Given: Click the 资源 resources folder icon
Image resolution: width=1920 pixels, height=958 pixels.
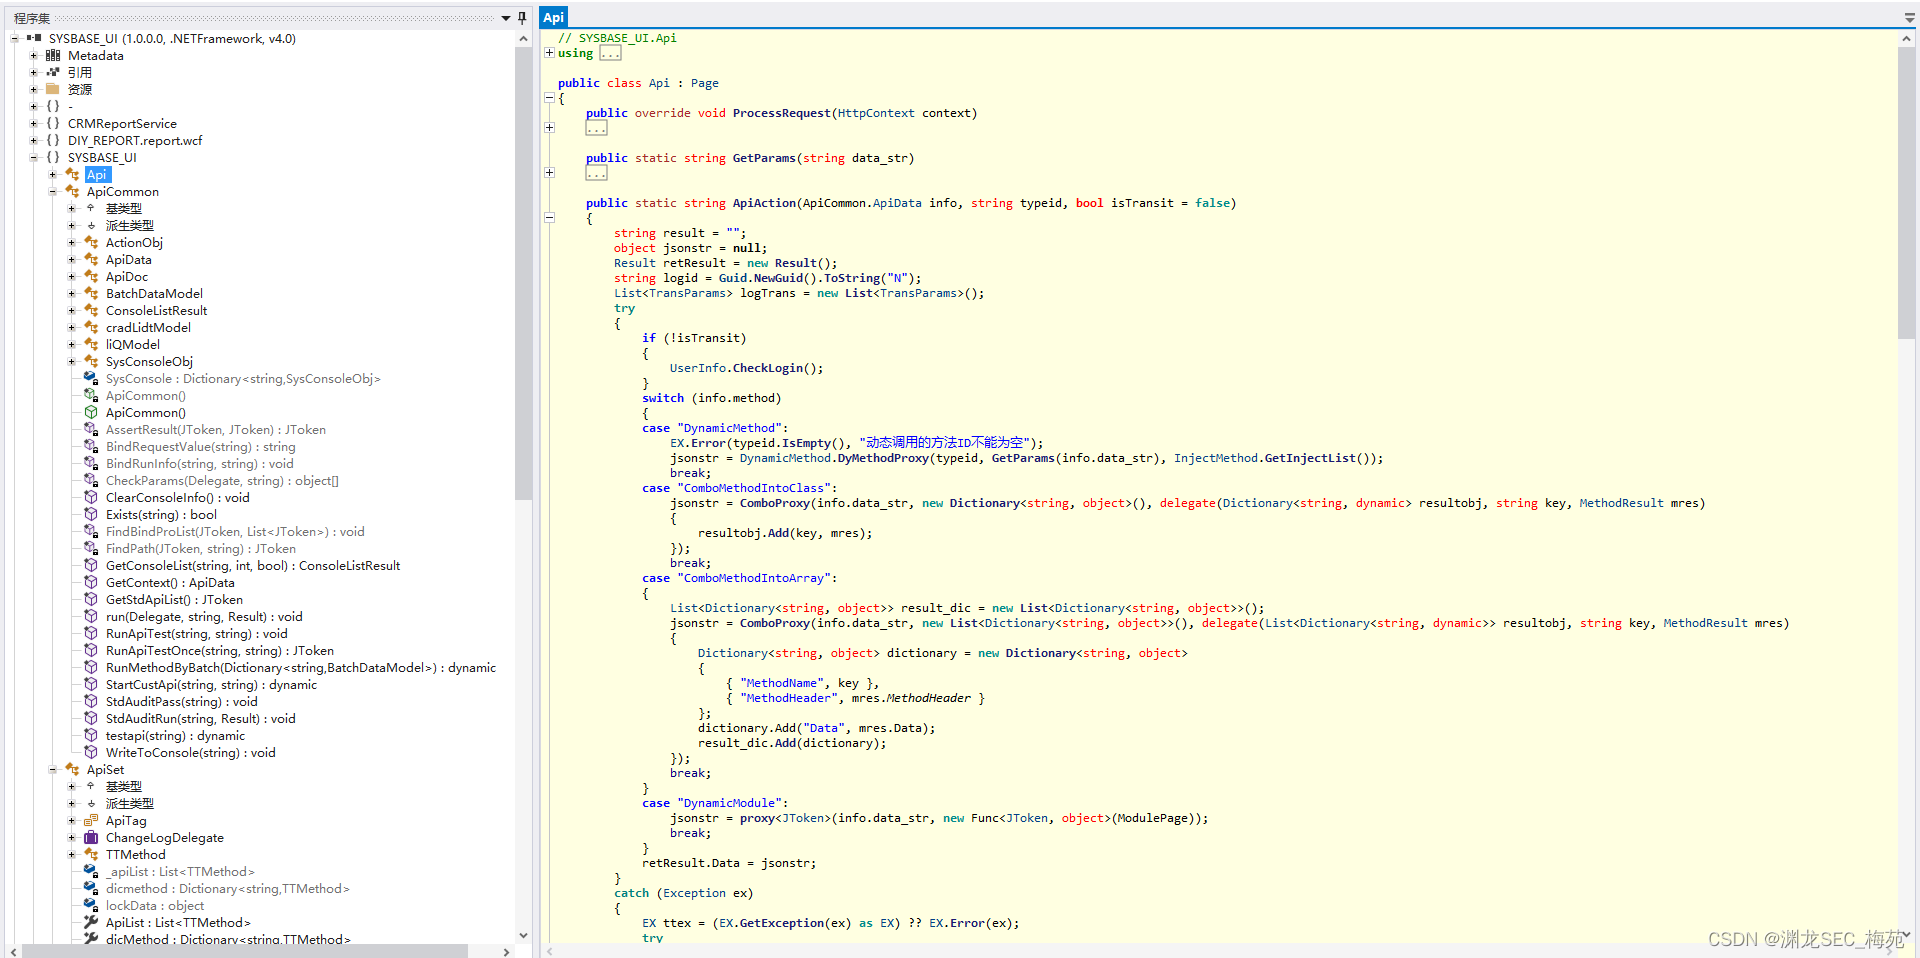Looking at the screenshot, I should [53, 89].
